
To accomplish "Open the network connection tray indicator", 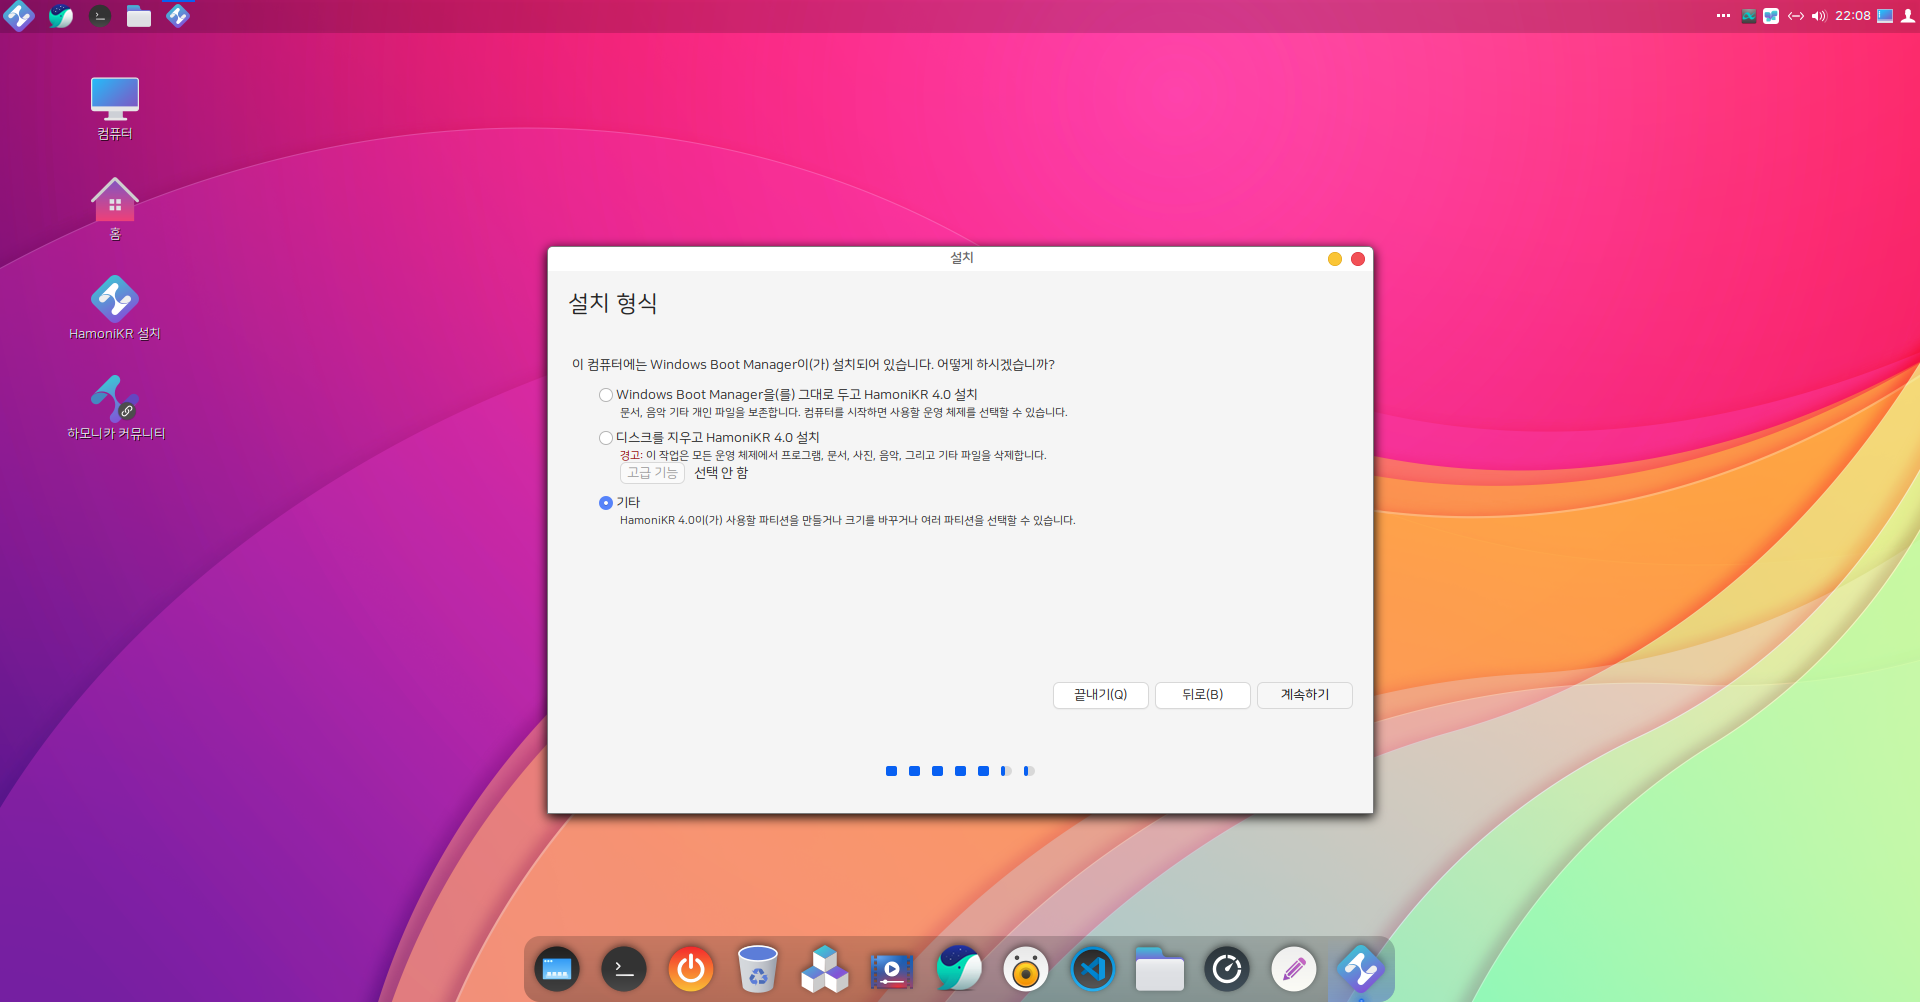I will tap(1796, 16).
